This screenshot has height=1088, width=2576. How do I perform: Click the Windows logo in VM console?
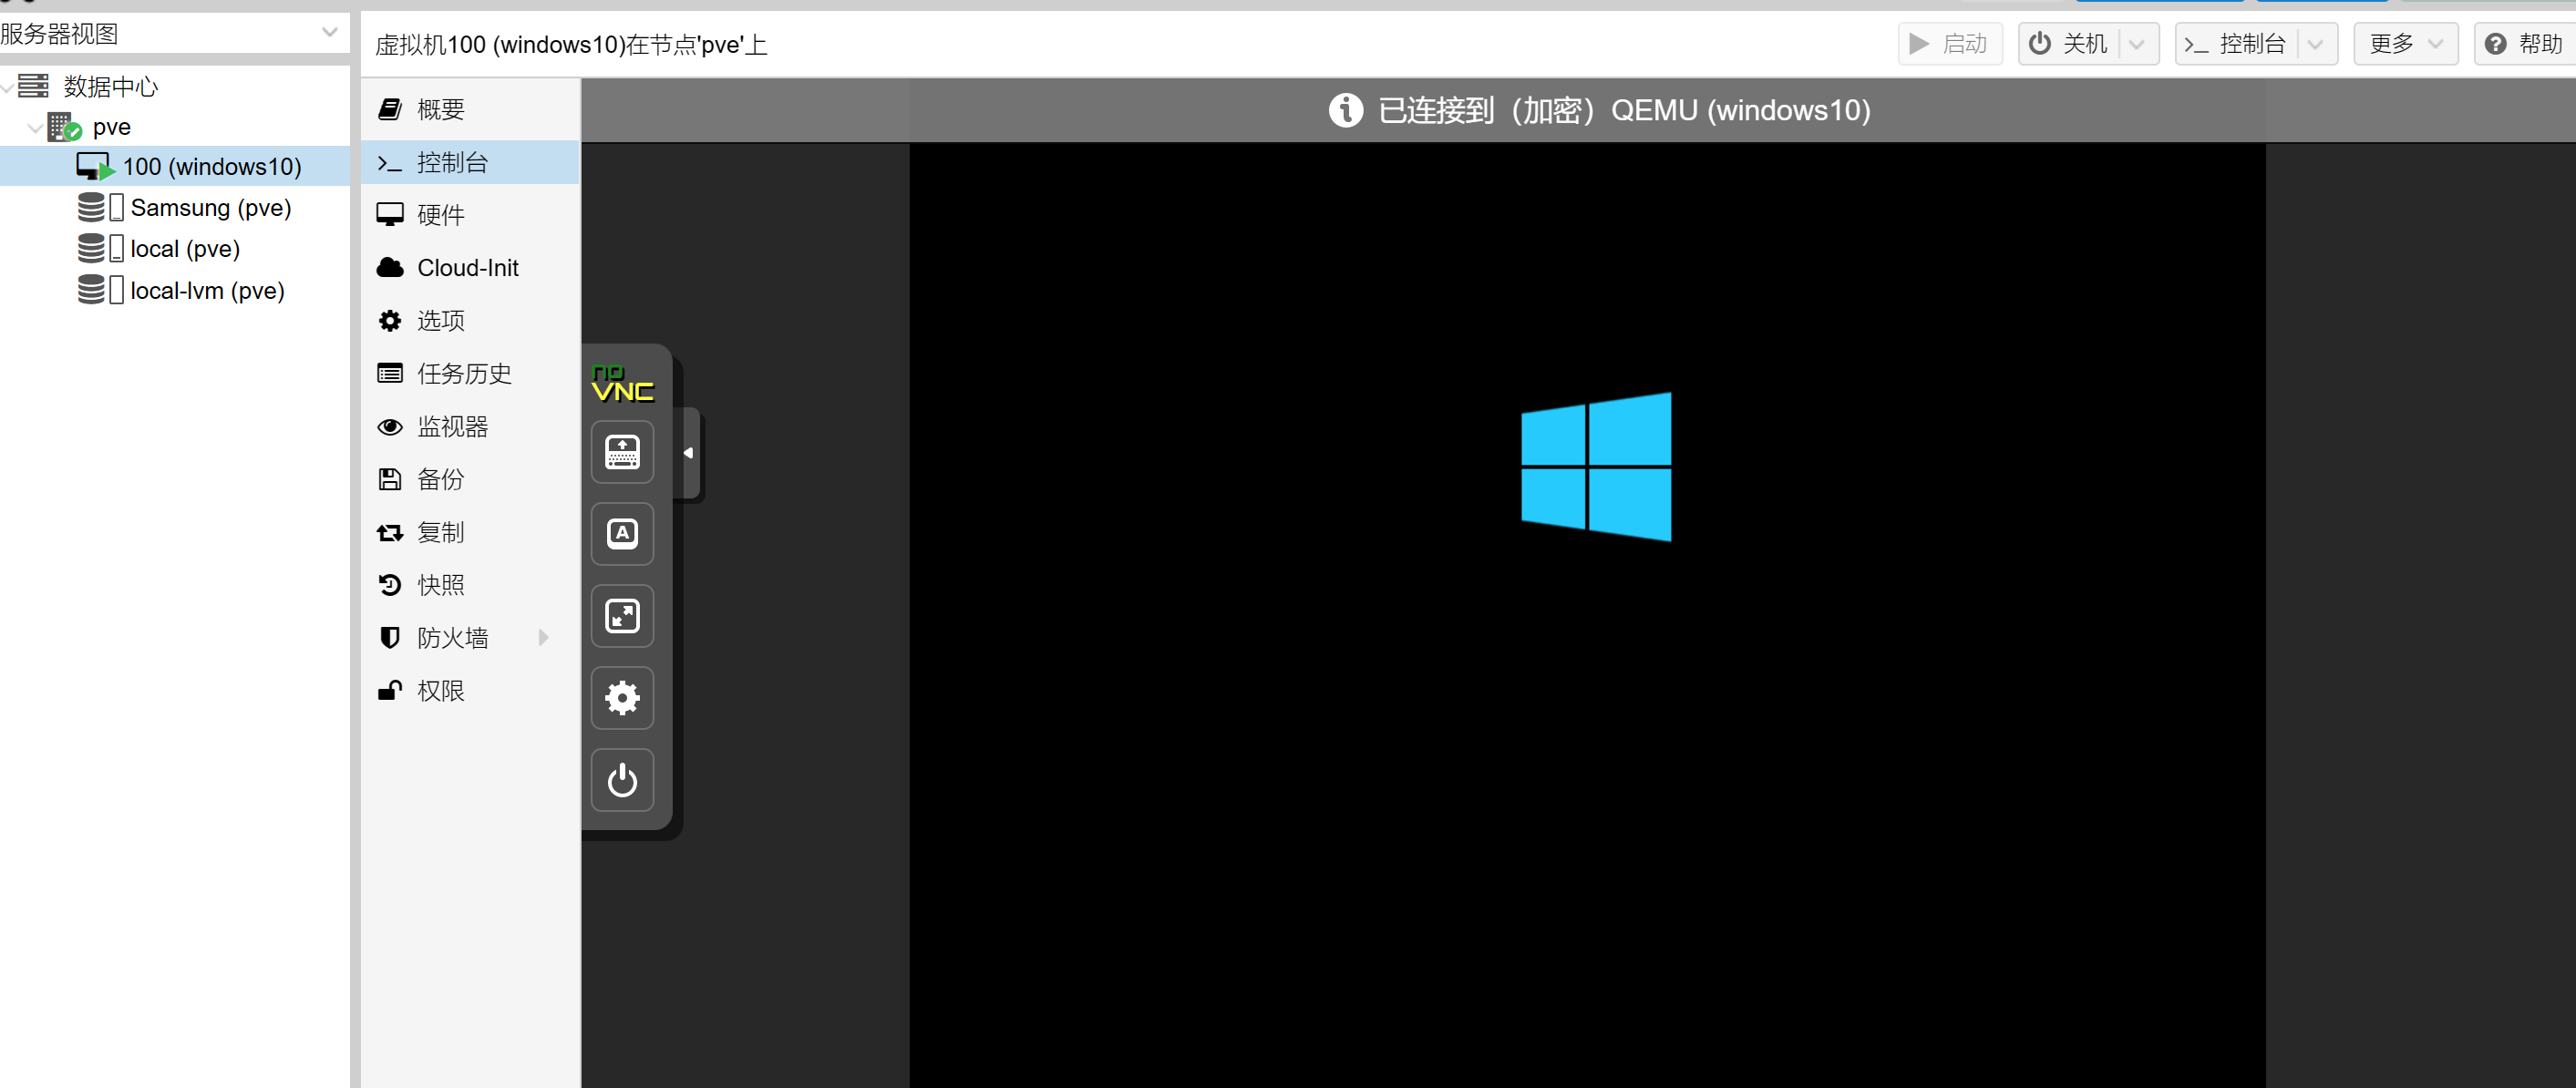click(1596, 466)
